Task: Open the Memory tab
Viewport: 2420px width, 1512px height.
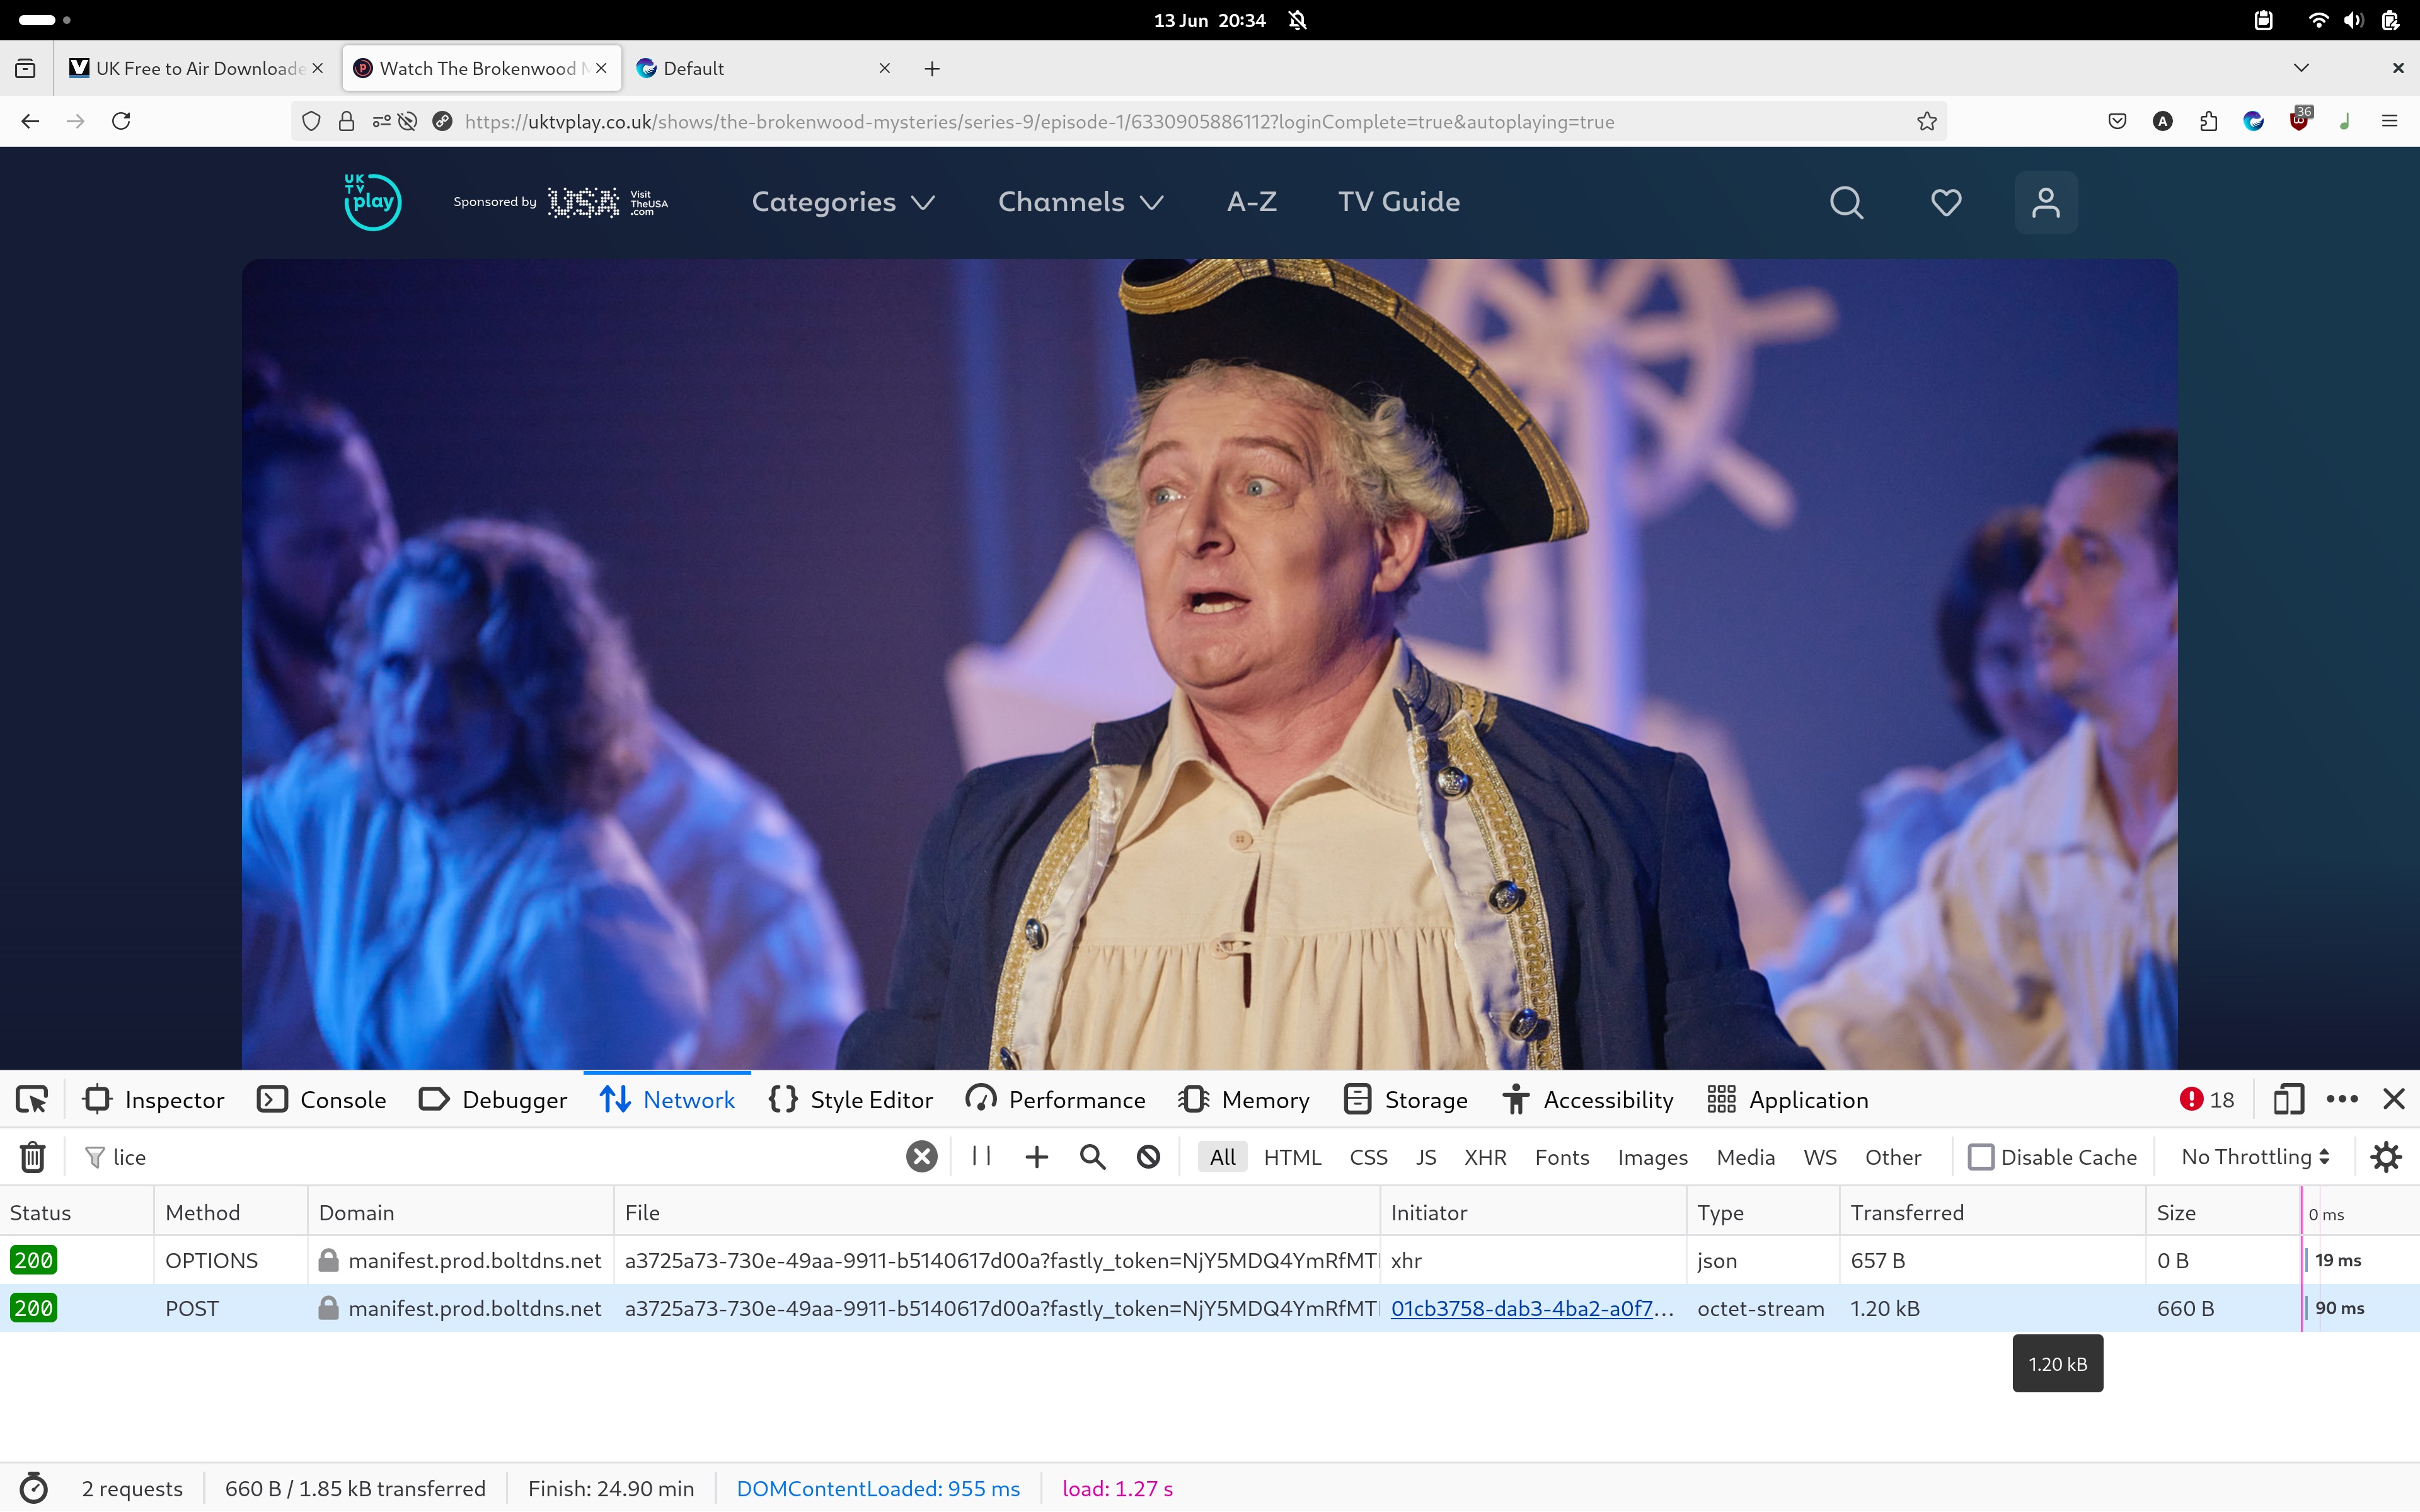Action: (x=1244, y=1100)
